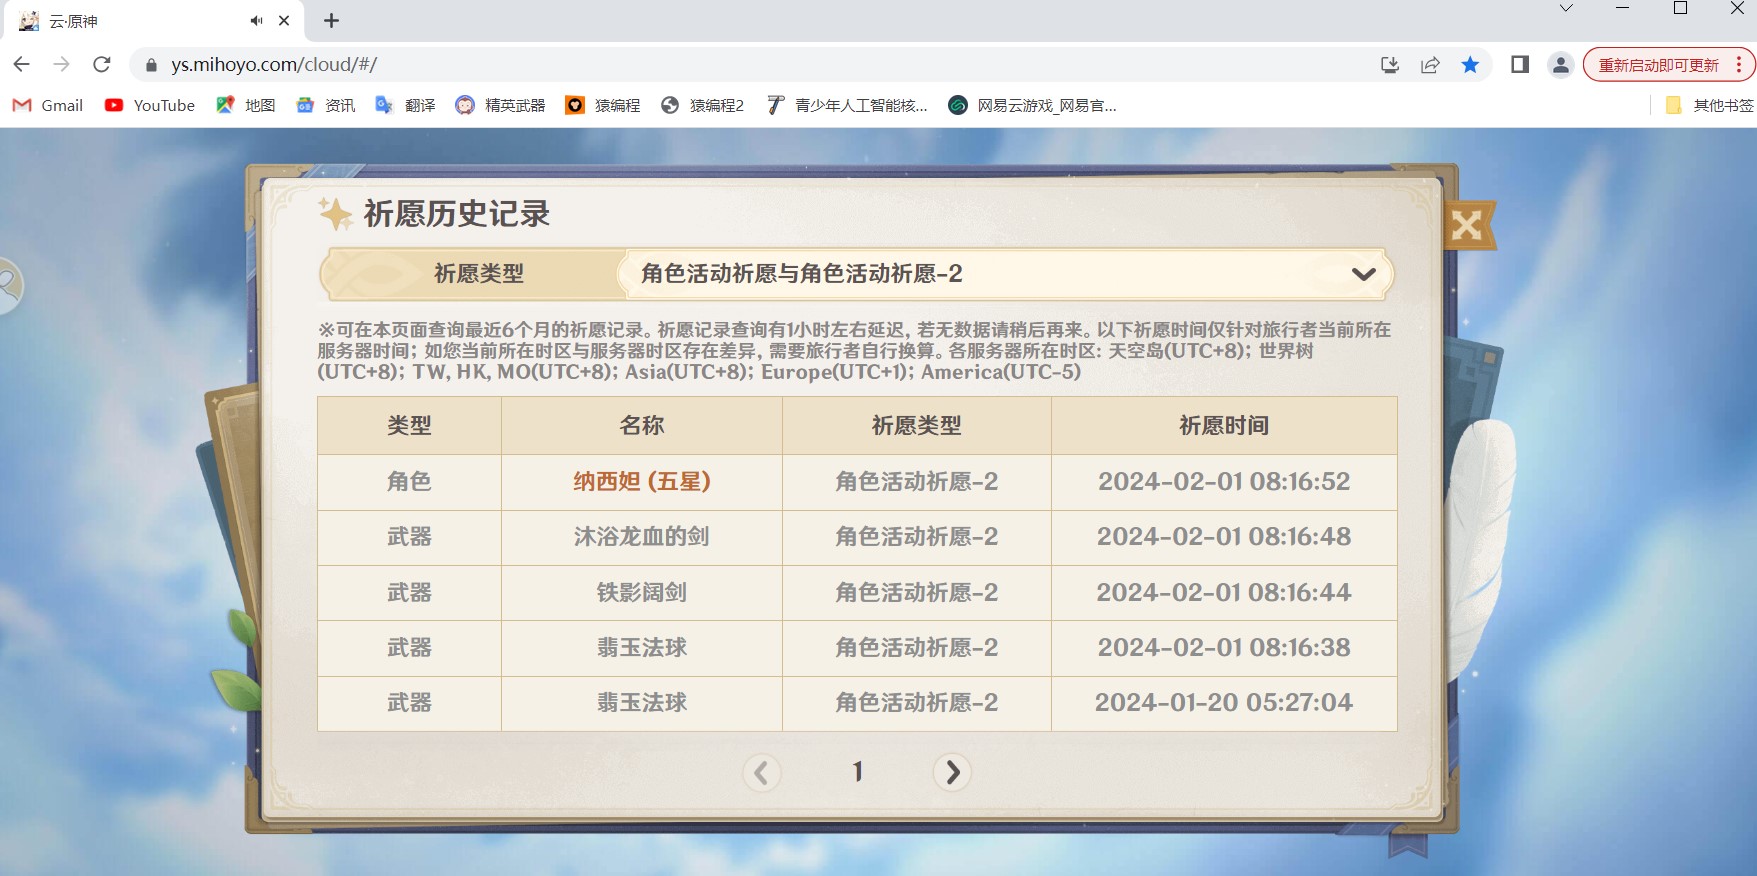Open the 其他书签 bookmarks folder
The height and width of the screenshot is (876, 1757).
tap(1709, 105)
